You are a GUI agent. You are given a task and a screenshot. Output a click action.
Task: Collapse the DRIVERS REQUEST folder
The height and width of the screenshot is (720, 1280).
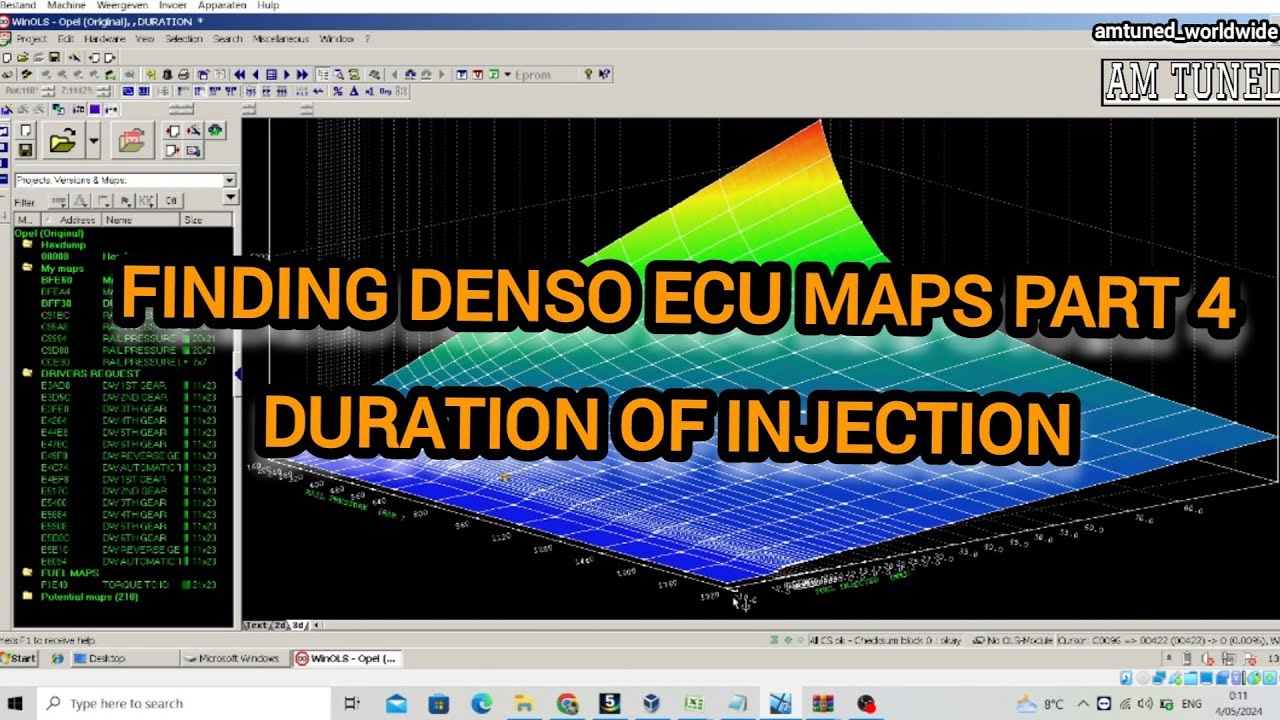pyautogui.click(x=28, y=373)
